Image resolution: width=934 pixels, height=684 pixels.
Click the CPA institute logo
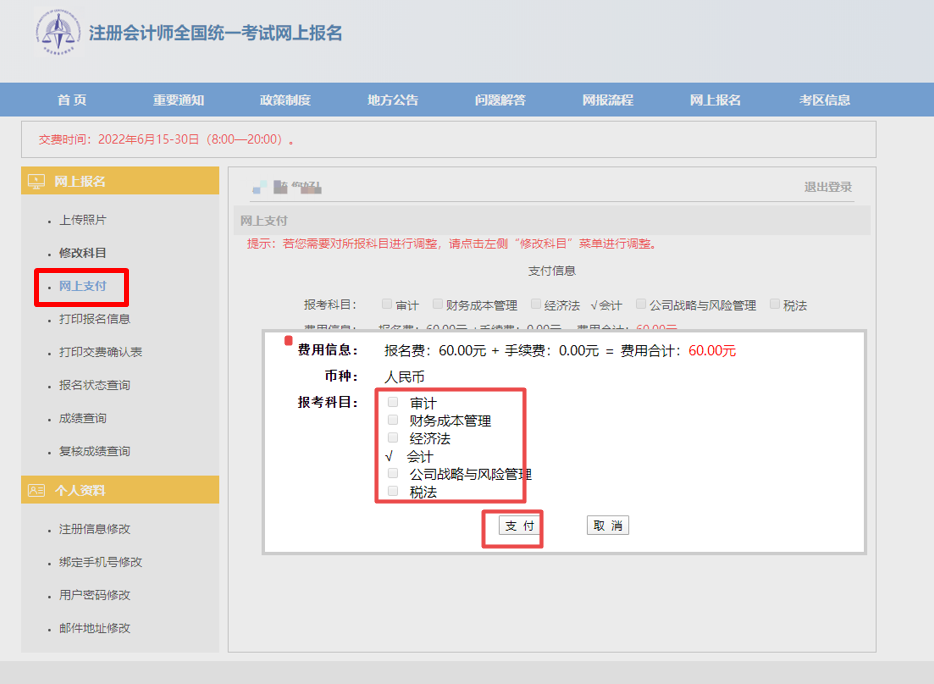(x=57, y=33)
